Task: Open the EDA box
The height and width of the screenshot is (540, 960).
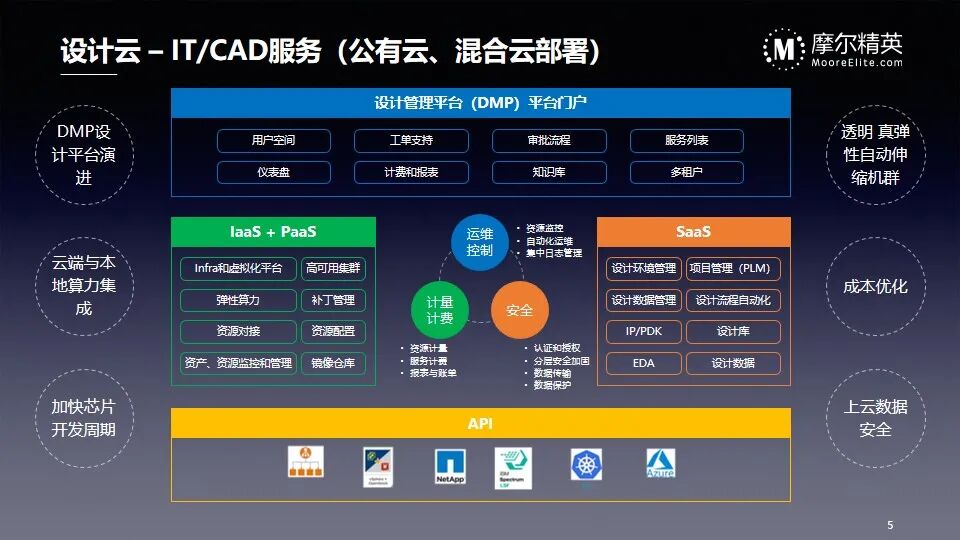Action: pyautogui.click(x=643, y=364)
